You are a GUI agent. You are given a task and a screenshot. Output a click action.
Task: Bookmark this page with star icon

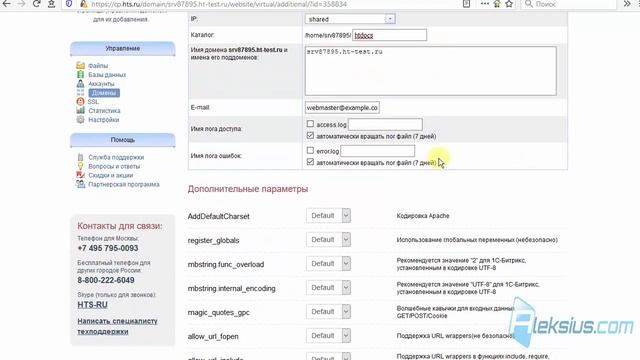coord(509,4)
